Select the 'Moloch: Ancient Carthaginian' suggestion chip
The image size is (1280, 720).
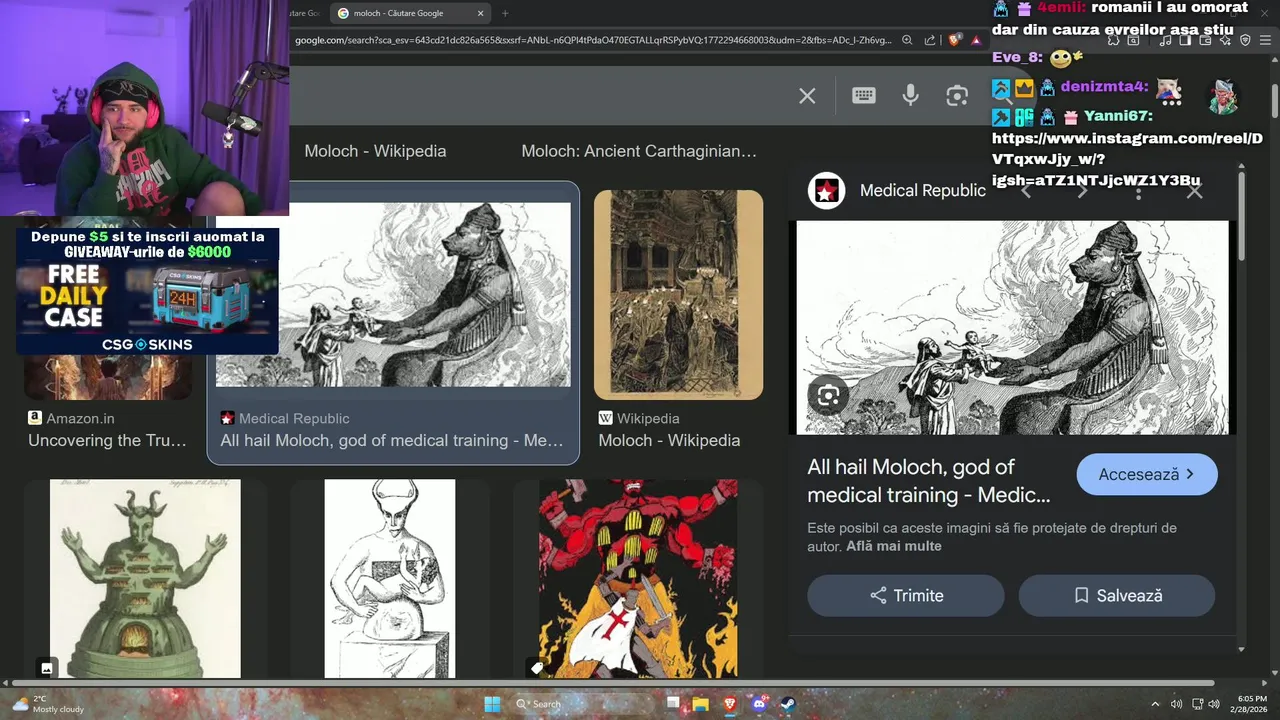639,151
